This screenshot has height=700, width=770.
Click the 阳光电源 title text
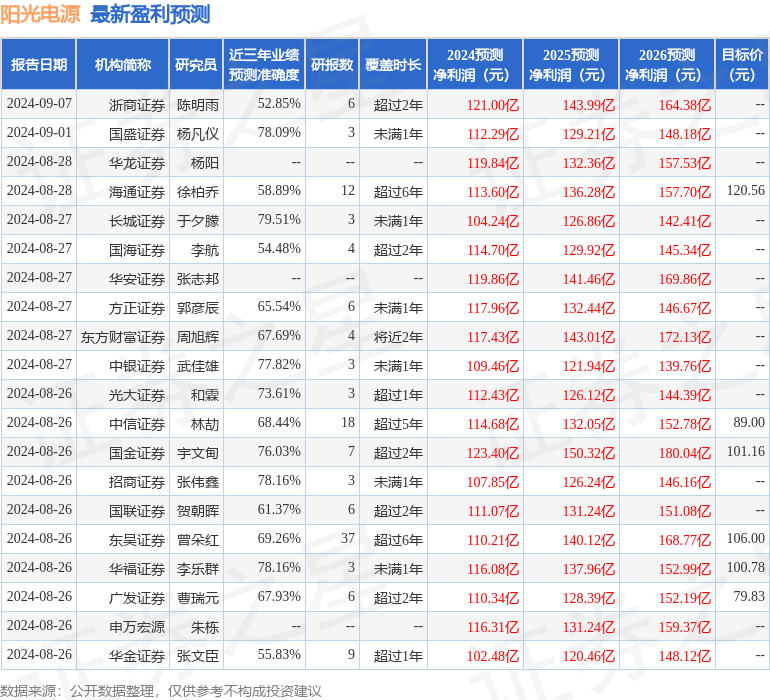point(40,14)
